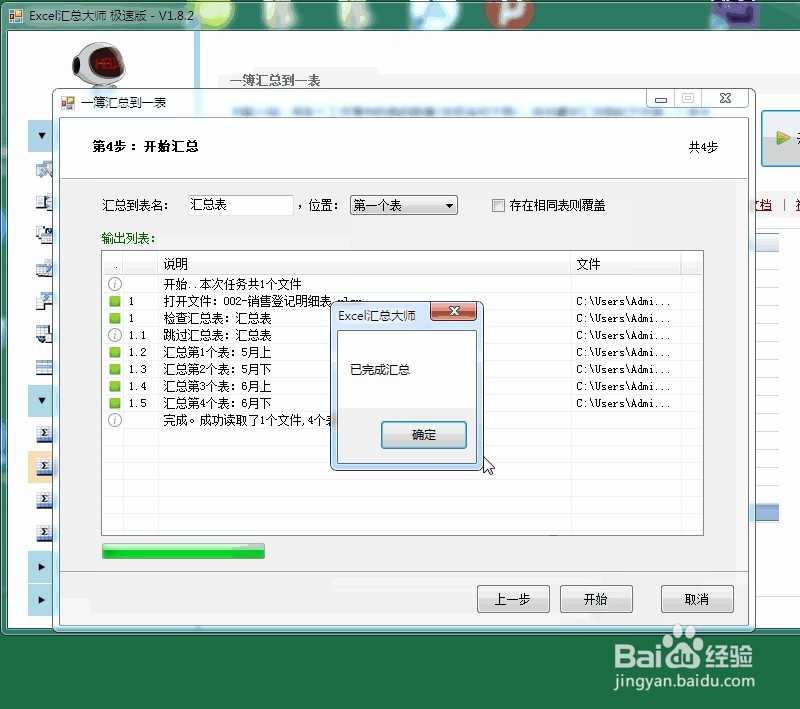The width and height of the screenshot is (800, 709).
Task: Click info icon of the 开始 row
Action: pyautogui.click(x=115, y=284)
